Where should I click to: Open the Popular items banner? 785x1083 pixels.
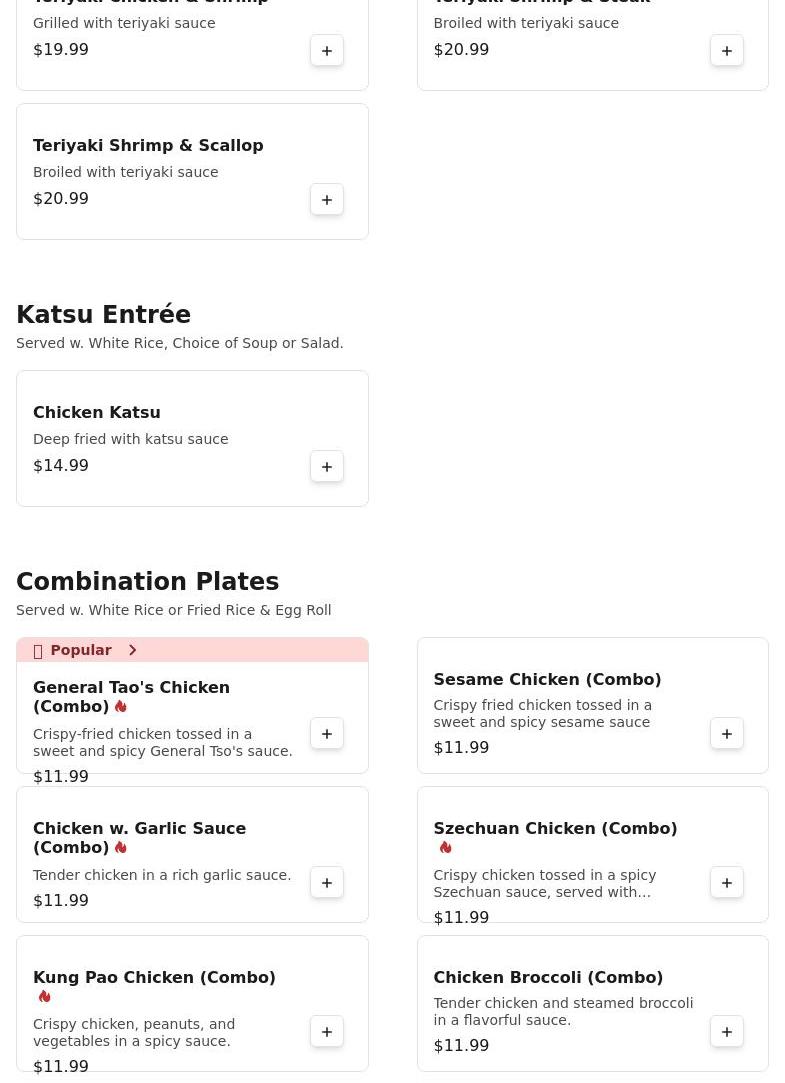[81, 650]
